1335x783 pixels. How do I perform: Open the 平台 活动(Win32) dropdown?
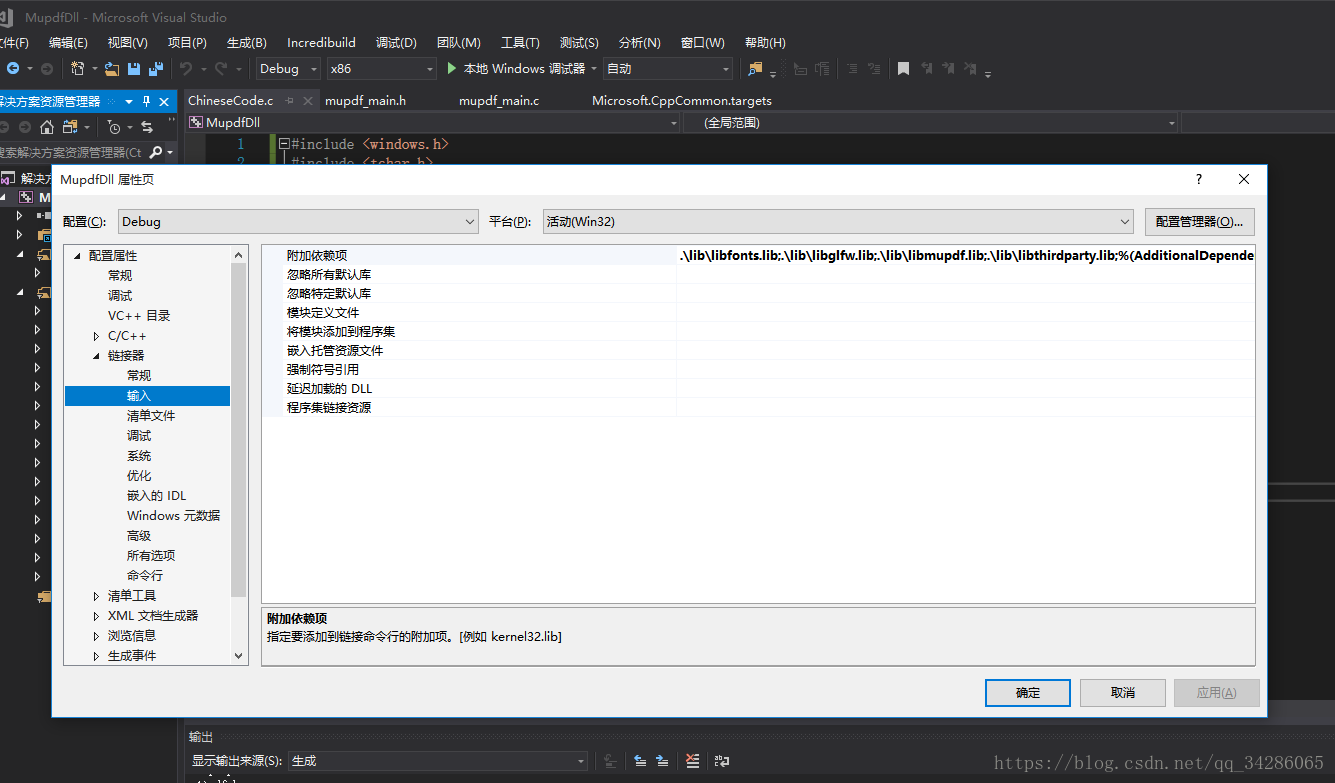[x=838, y=221]
